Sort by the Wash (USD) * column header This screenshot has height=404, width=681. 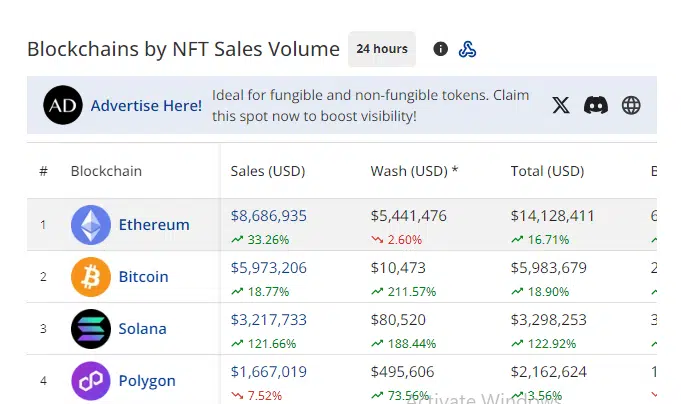coord(414,171)
